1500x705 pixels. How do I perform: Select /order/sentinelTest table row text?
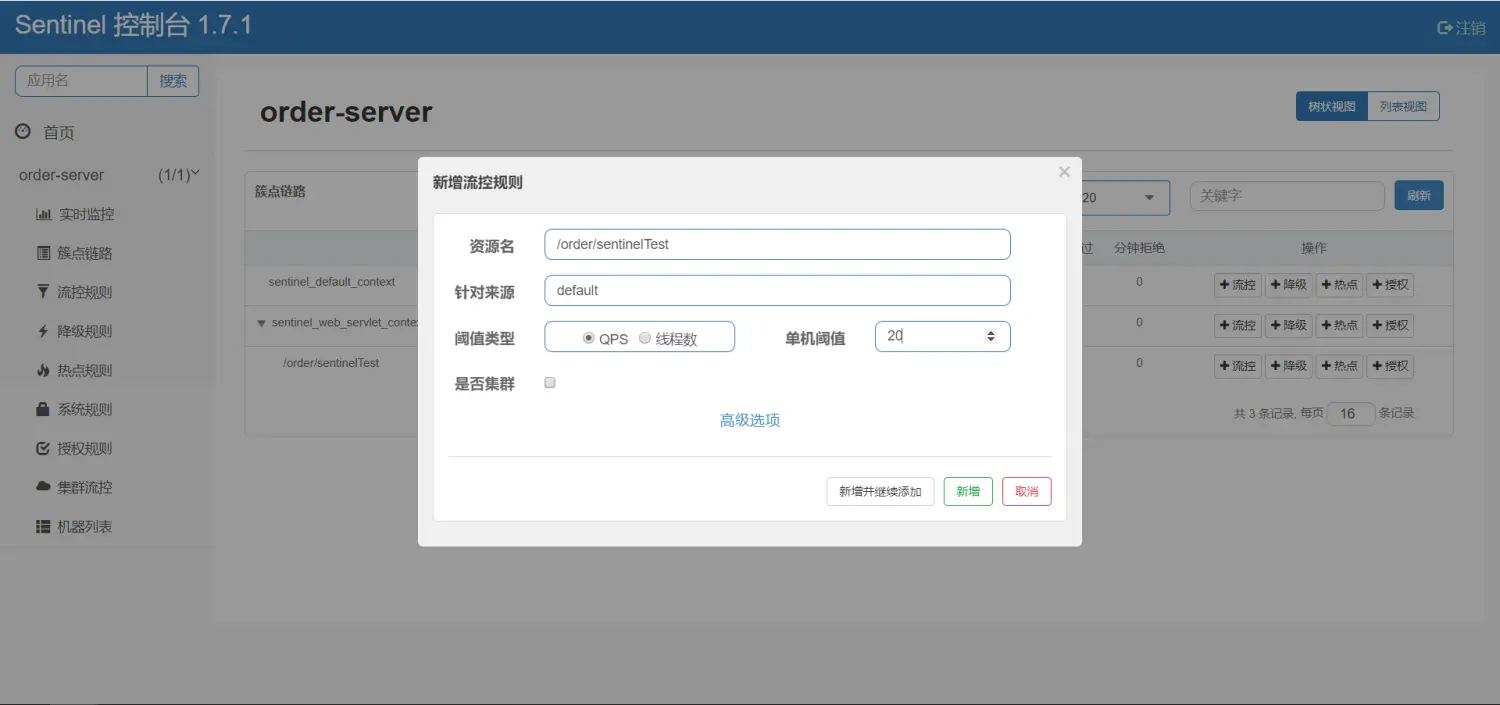tap(331, 363)
